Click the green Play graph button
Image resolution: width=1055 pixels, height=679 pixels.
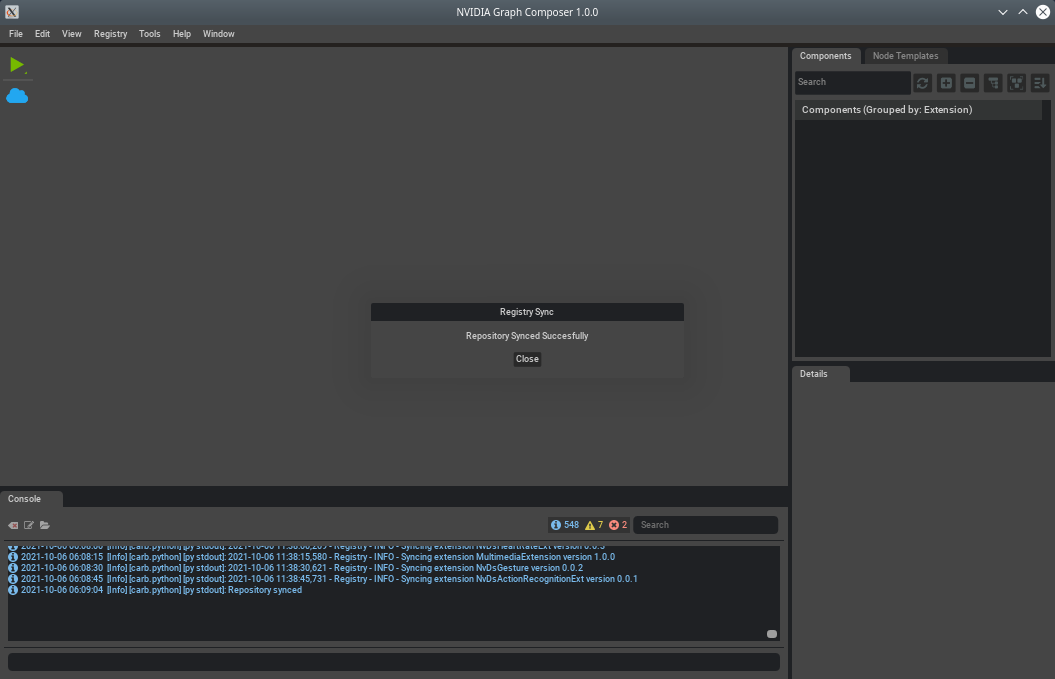pos(16,65)
